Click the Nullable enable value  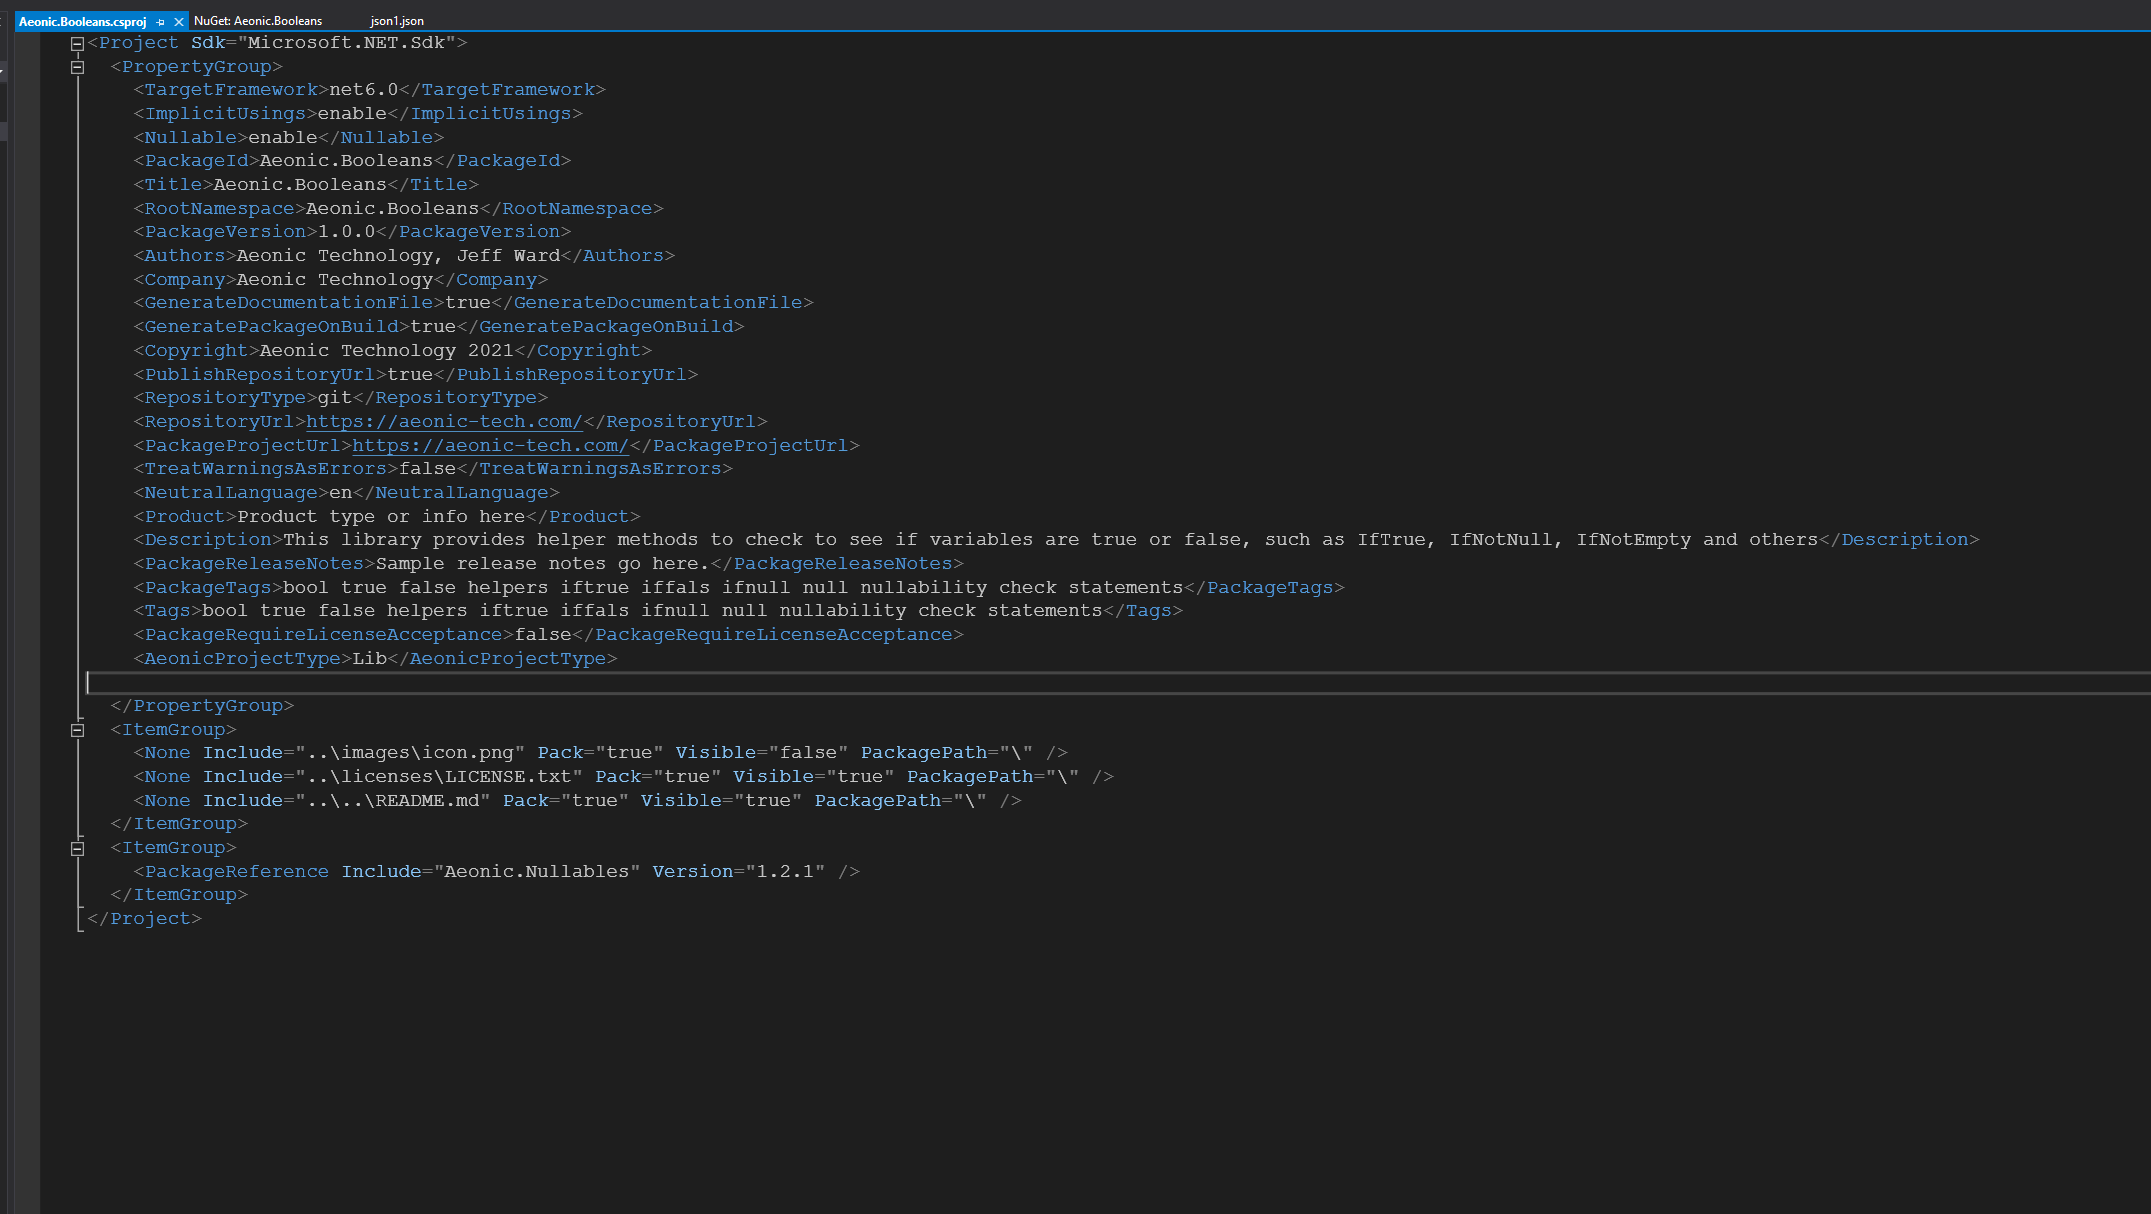tap(283, 137)
